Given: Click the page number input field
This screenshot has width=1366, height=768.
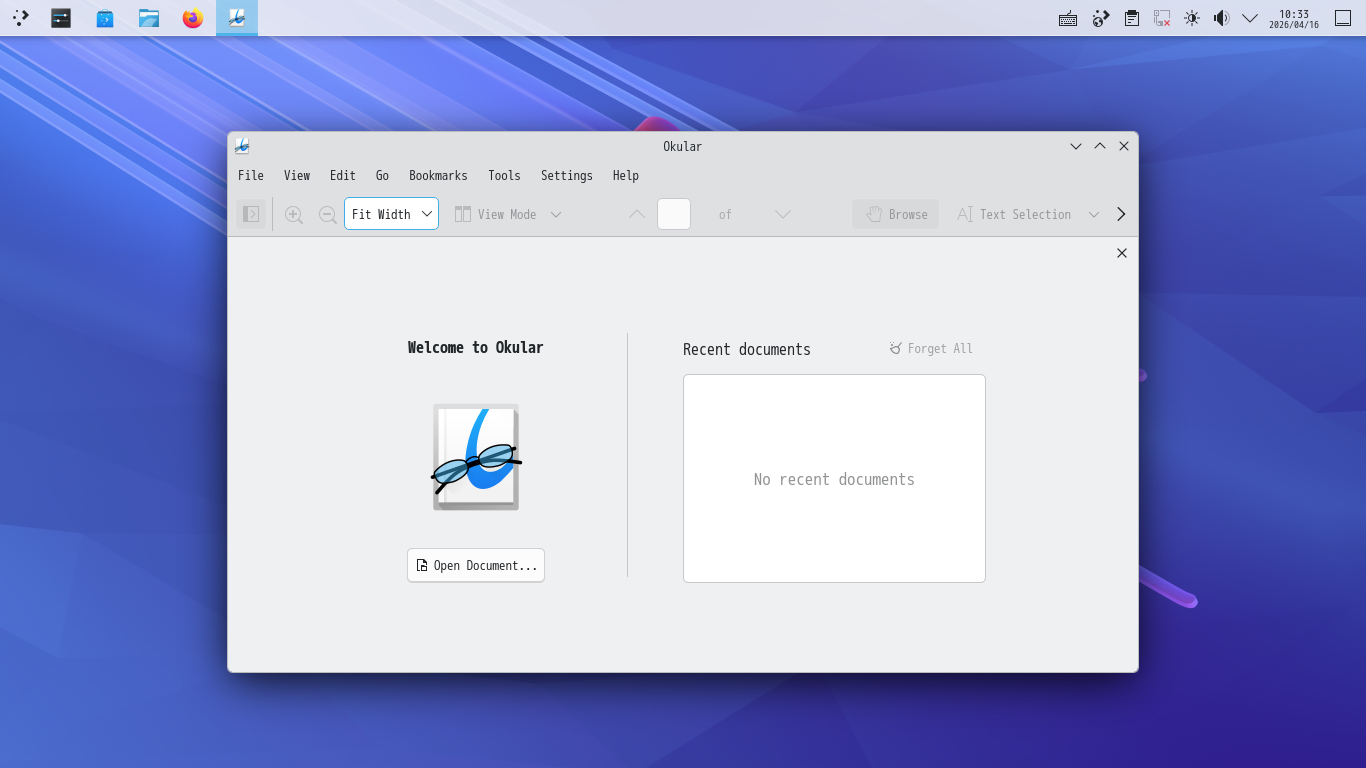Looking at the screenshot, I should [673, 214].
